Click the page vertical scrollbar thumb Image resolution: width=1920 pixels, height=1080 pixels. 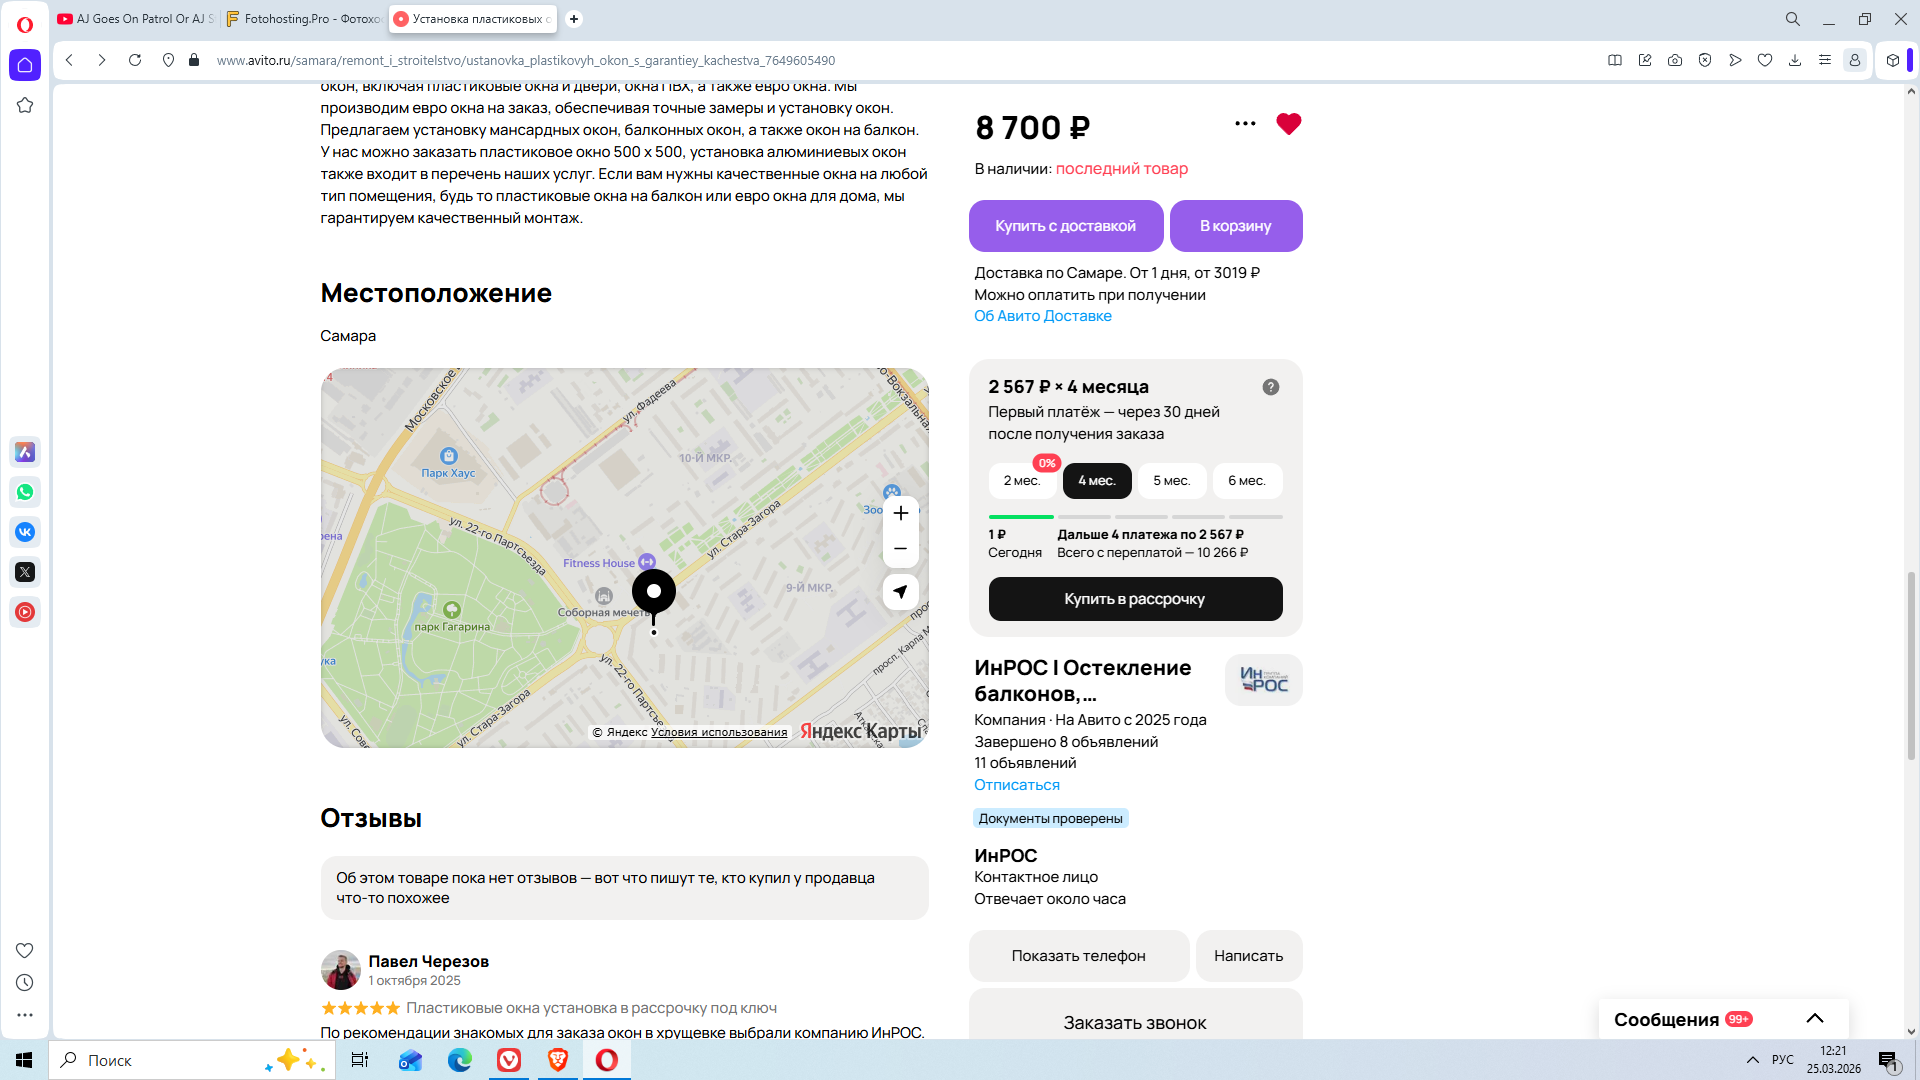(x=1911, y=665)
